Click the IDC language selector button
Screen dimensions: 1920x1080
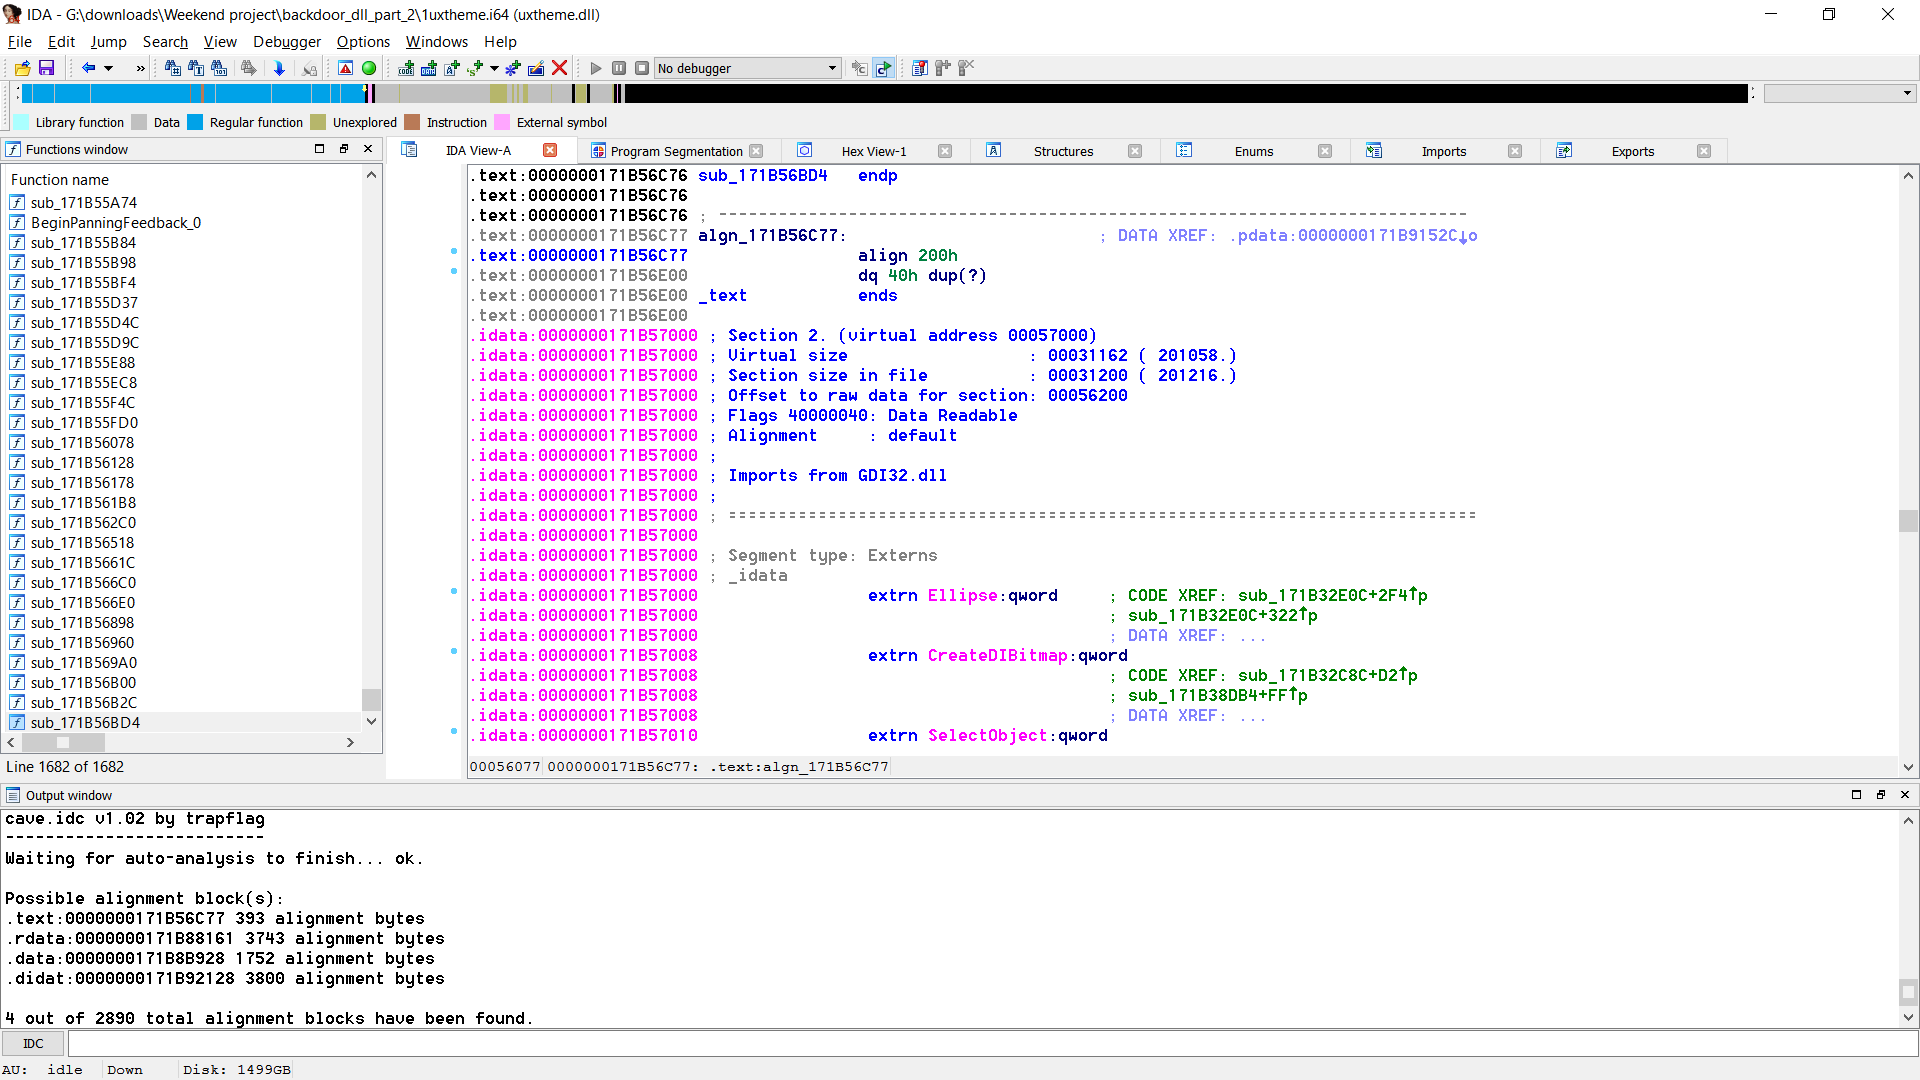[33, 1043]
